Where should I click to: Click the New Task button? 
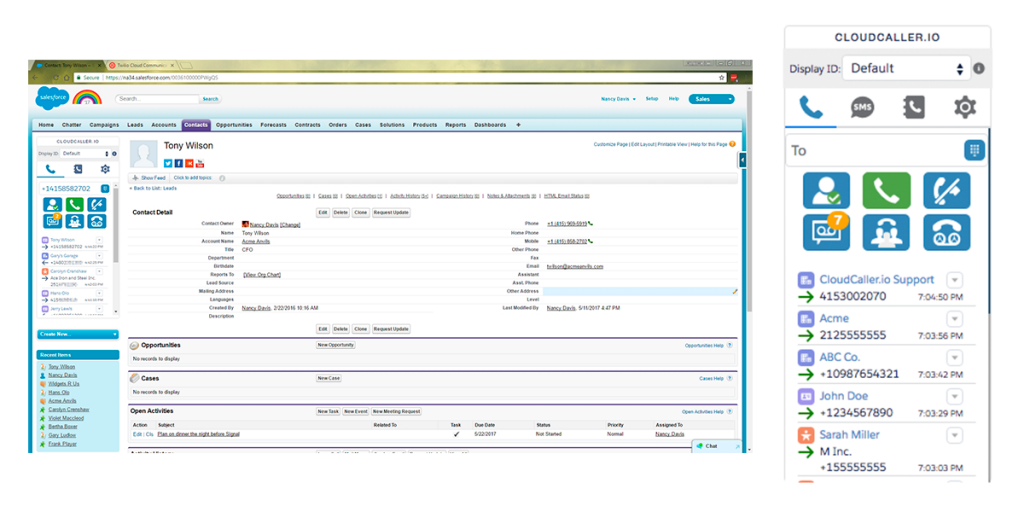328,411
